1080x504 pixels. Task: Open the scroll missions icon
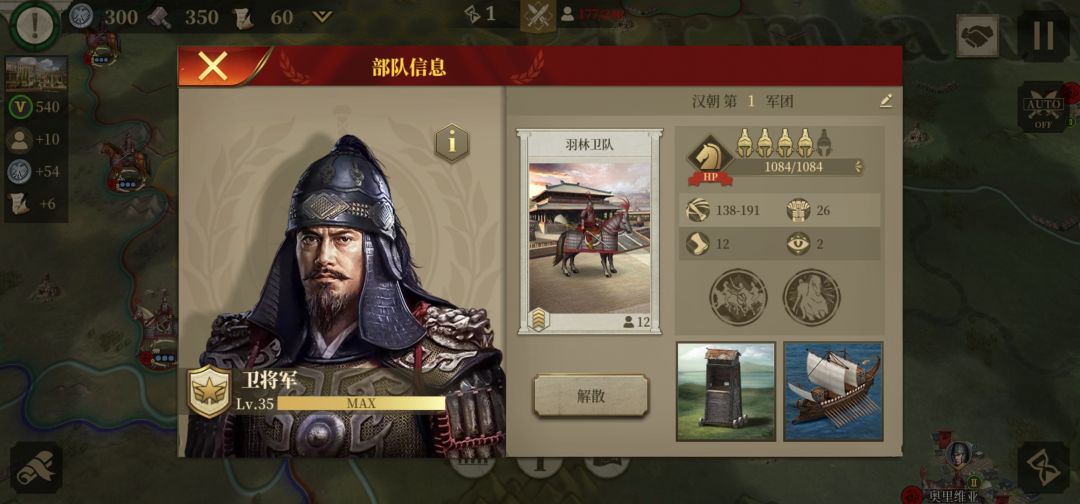(36, 468)
